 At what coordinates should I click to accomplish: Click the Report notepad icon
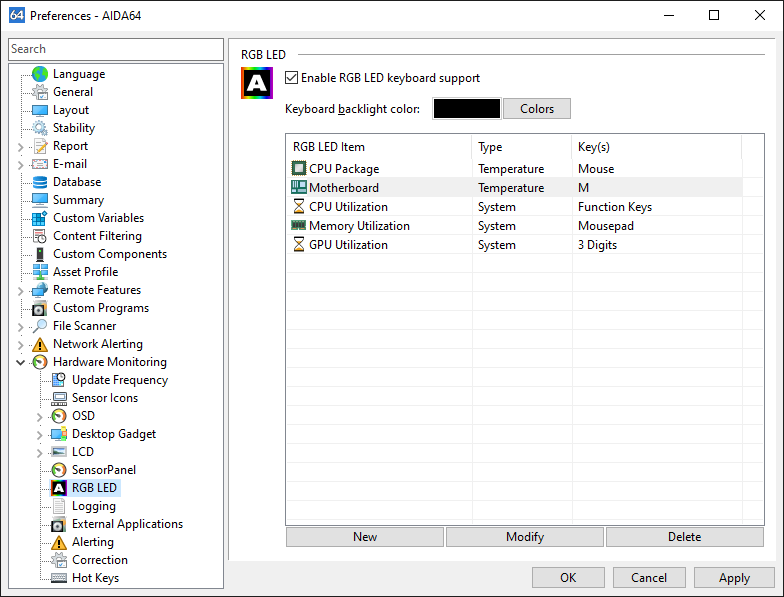pyautogui.click(x=40, y=146)
